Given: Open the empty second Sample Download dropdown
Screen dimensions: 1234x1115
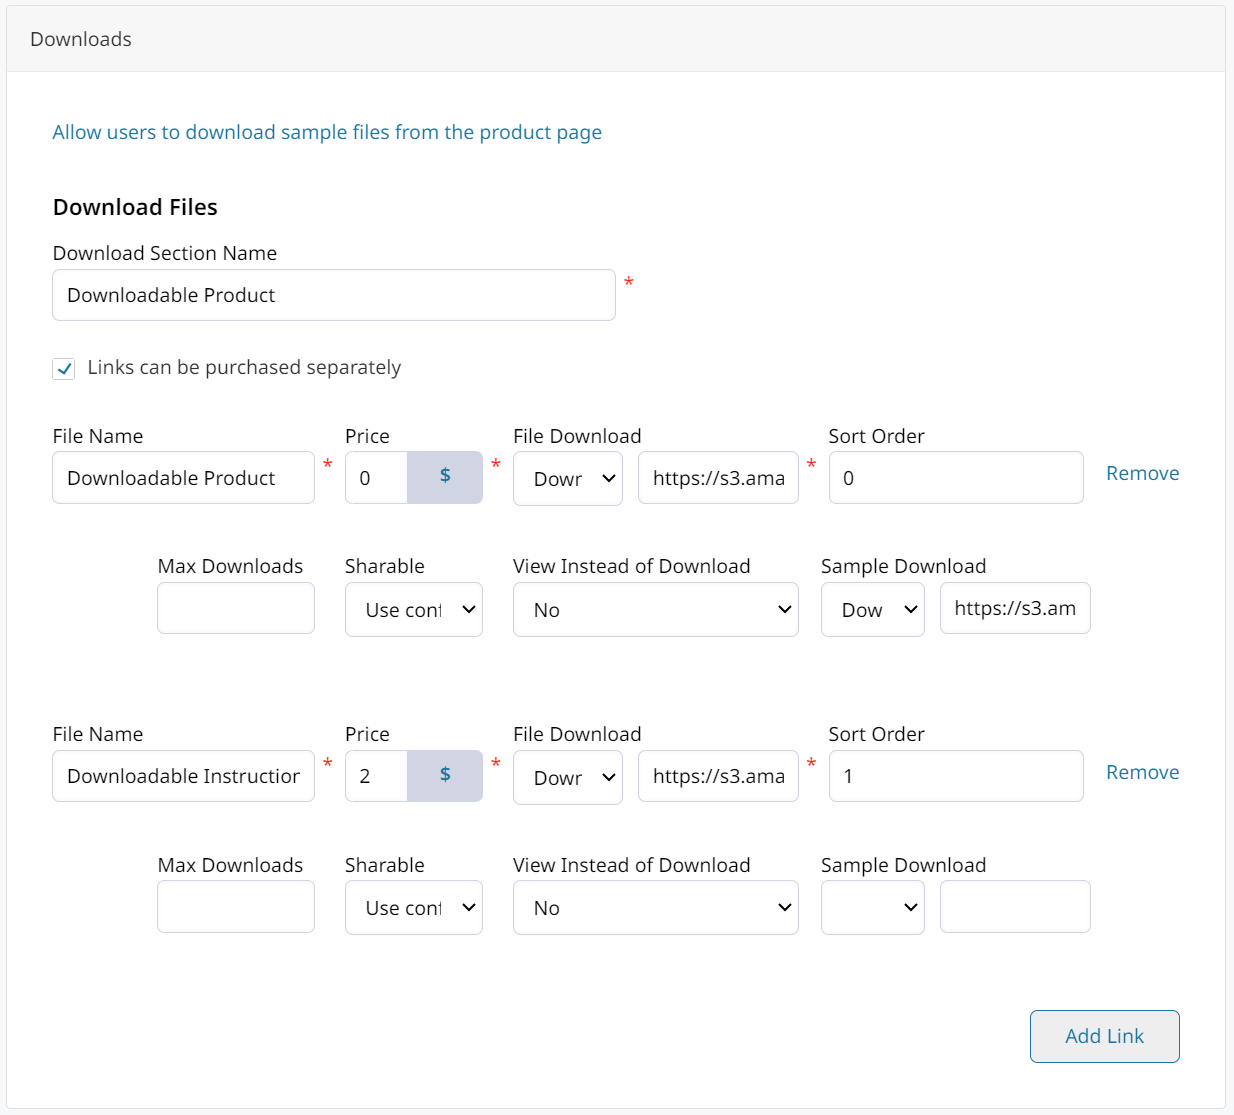Looking at the screenshot, I should 872,908.
